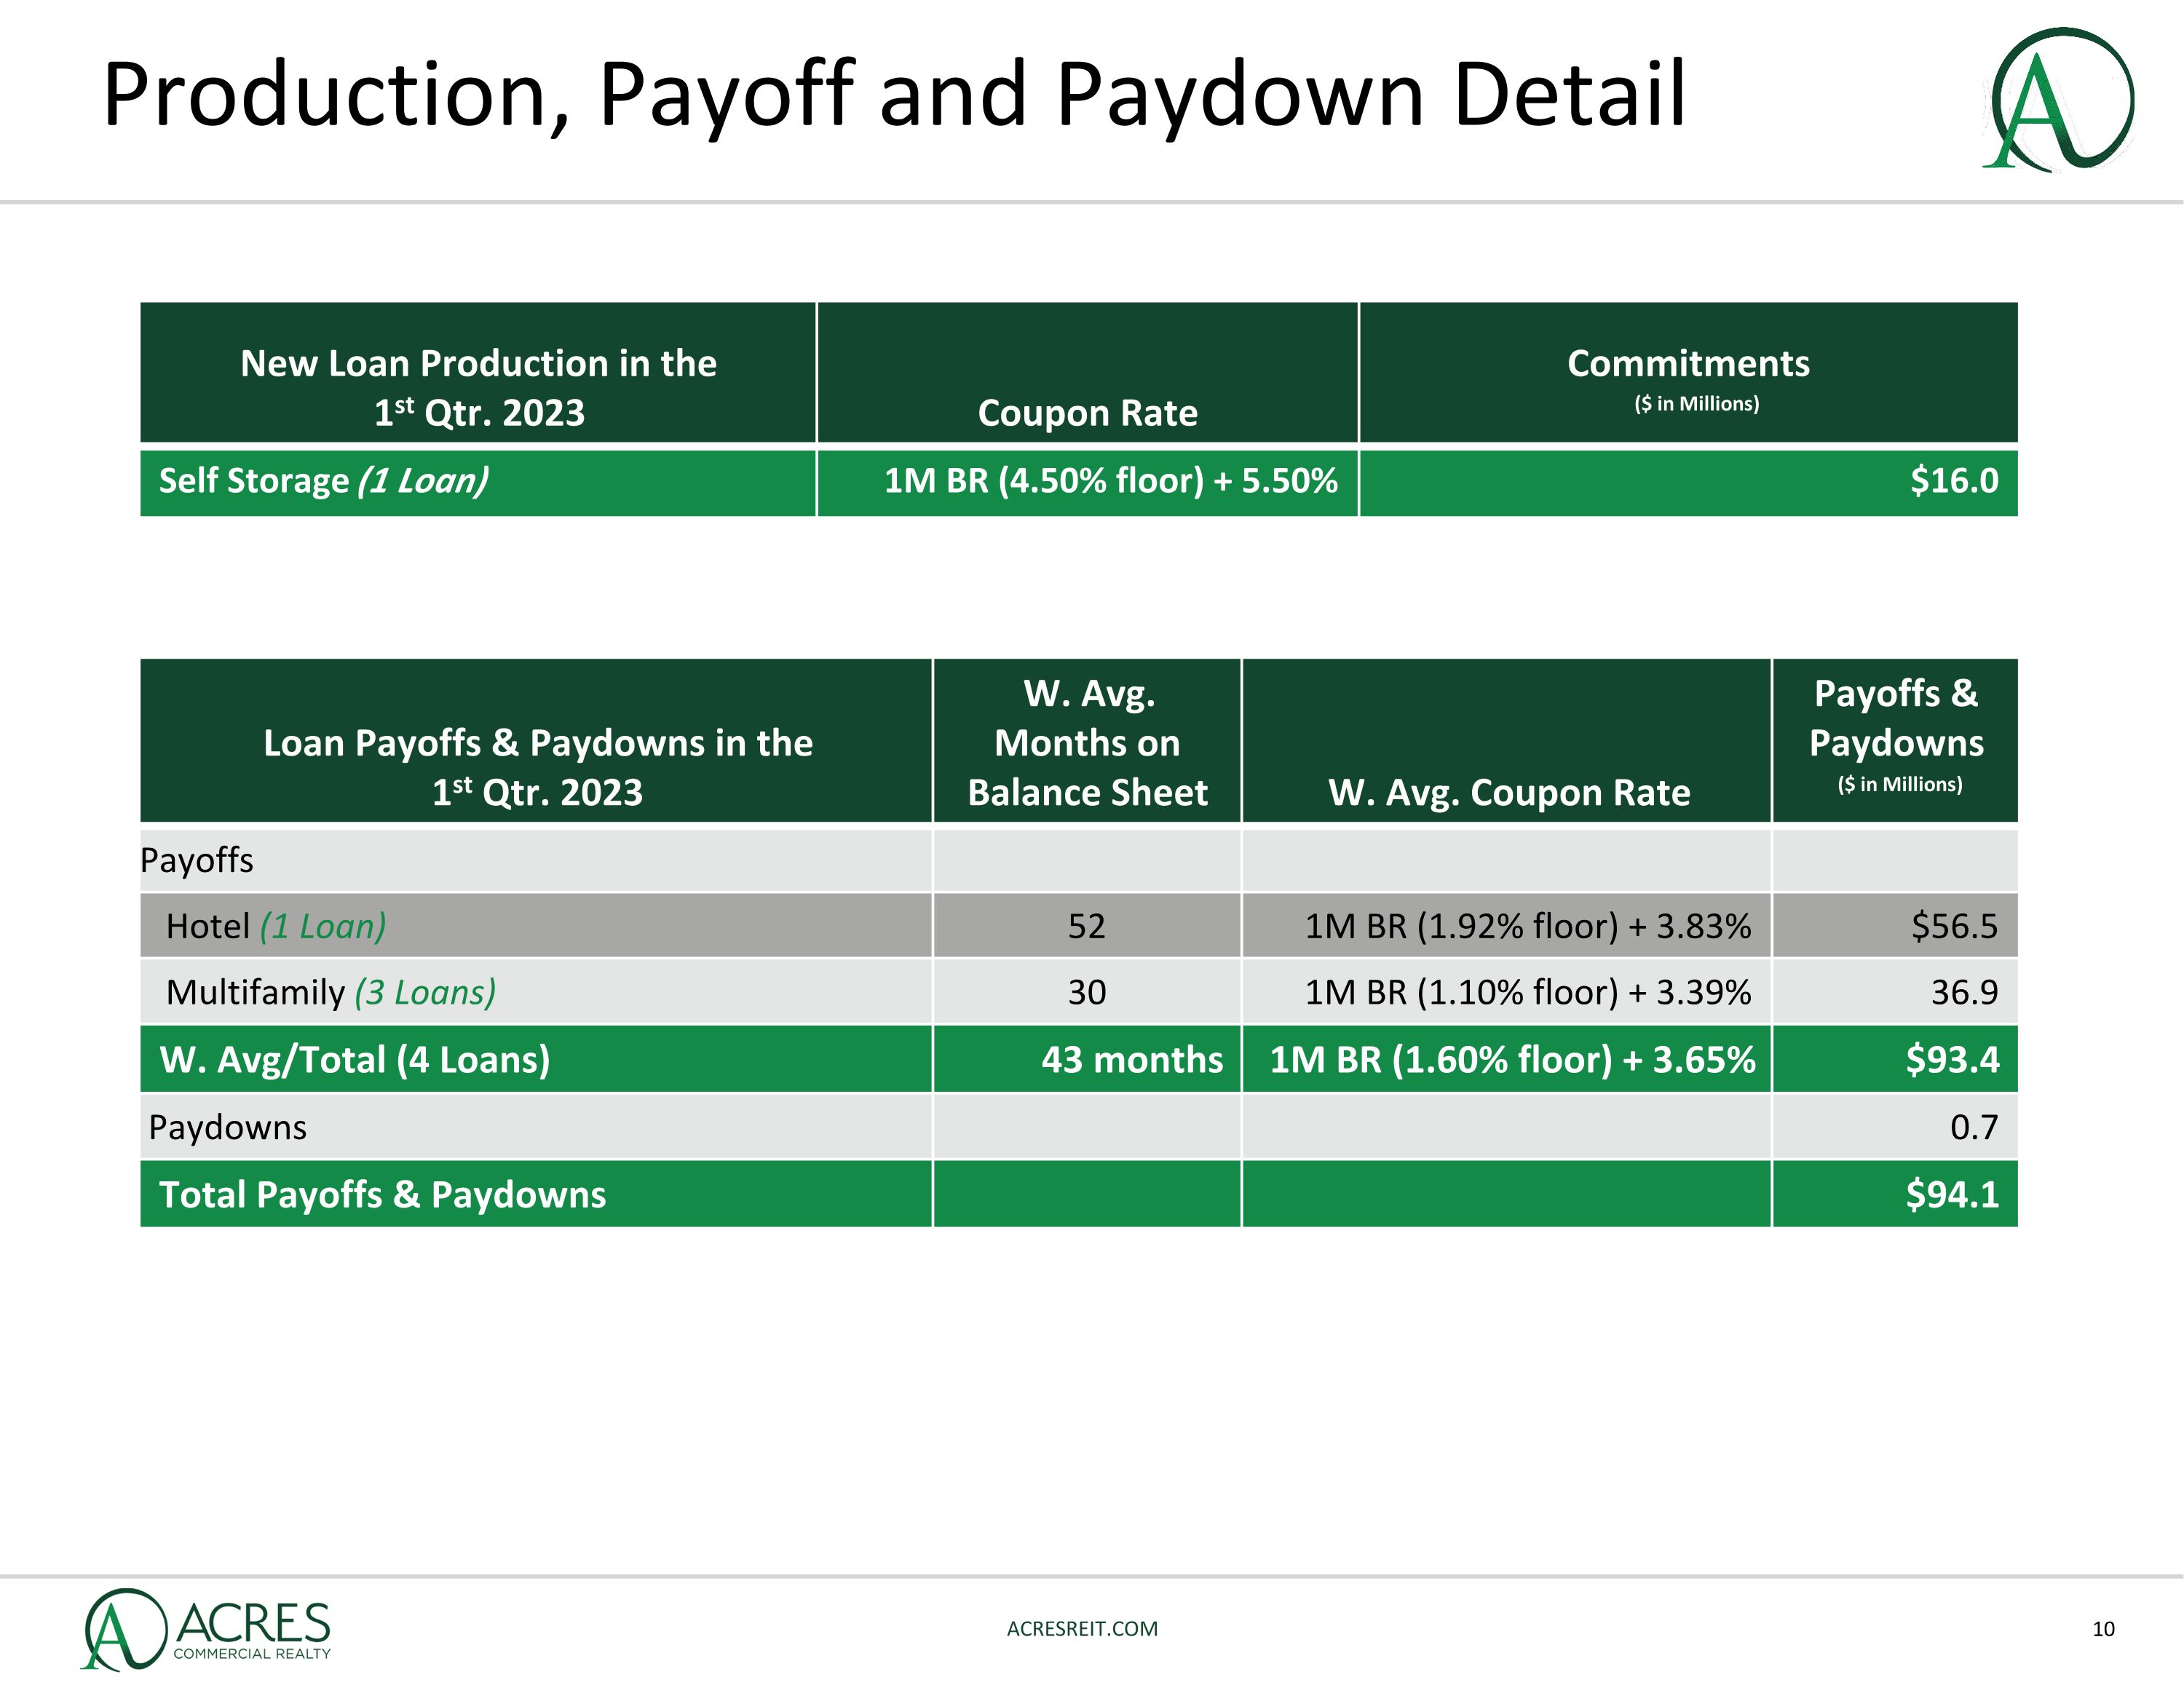This screenshot has height=1685, width=2184.
Task: Select the New Loan Production header cell
Action: pyautogui.click(x=478, y=387)
